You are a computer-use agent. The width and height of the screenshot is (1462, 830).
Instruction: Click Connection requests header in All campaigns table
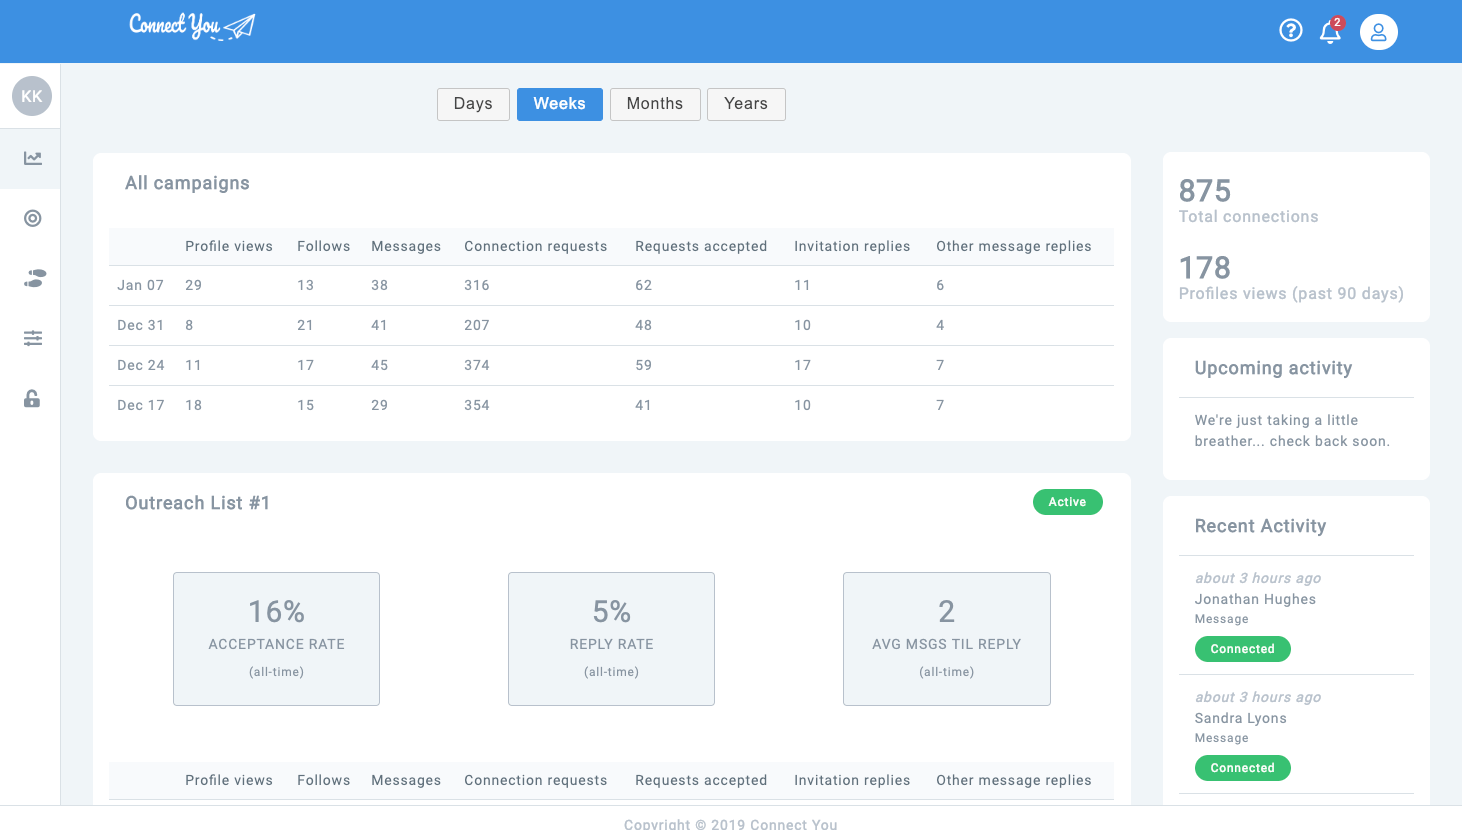pyautogui.click(x=535, y=246)
